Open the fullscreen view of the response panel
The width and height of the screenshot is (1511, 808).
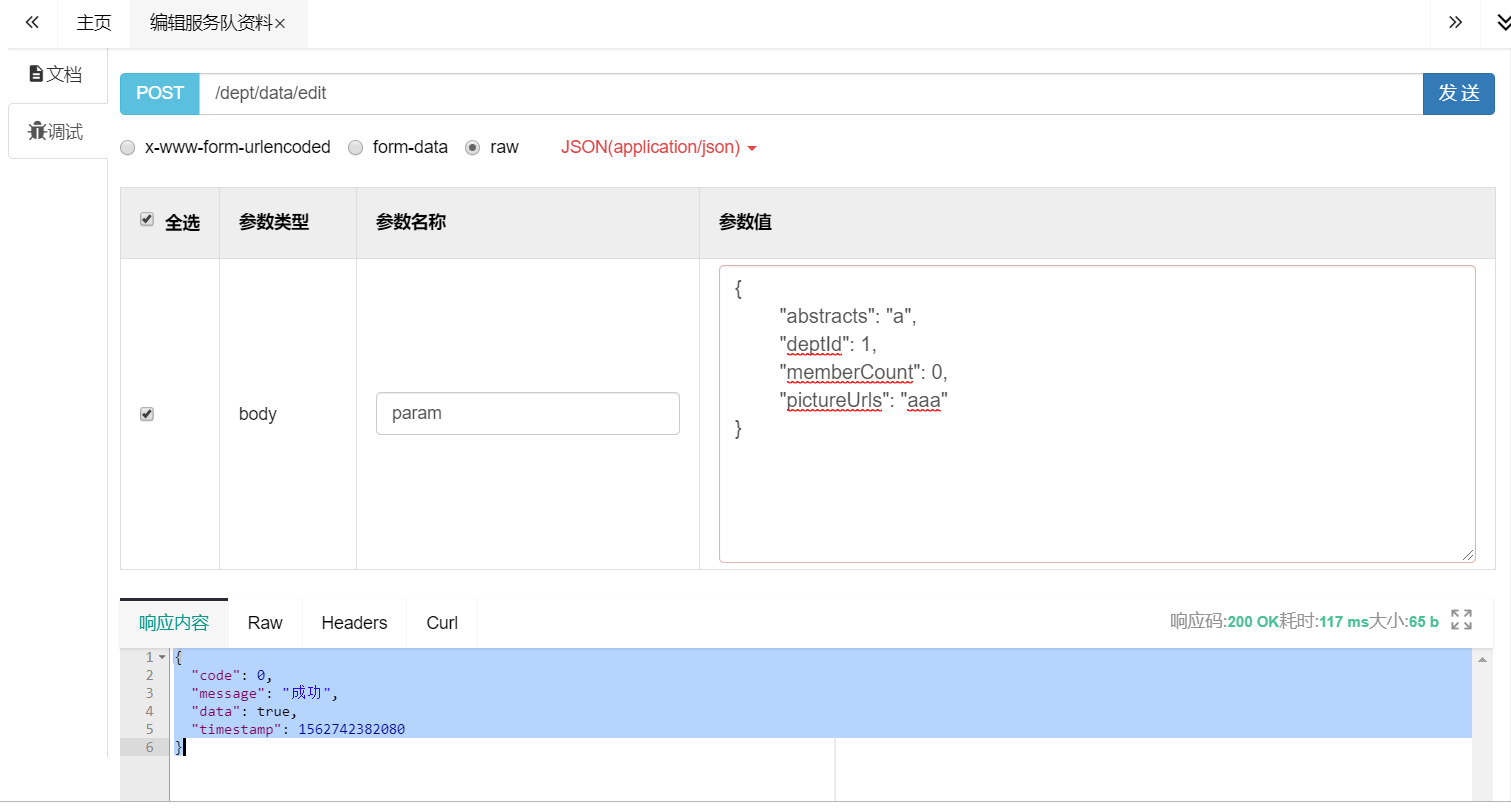tap(1462, 620)
